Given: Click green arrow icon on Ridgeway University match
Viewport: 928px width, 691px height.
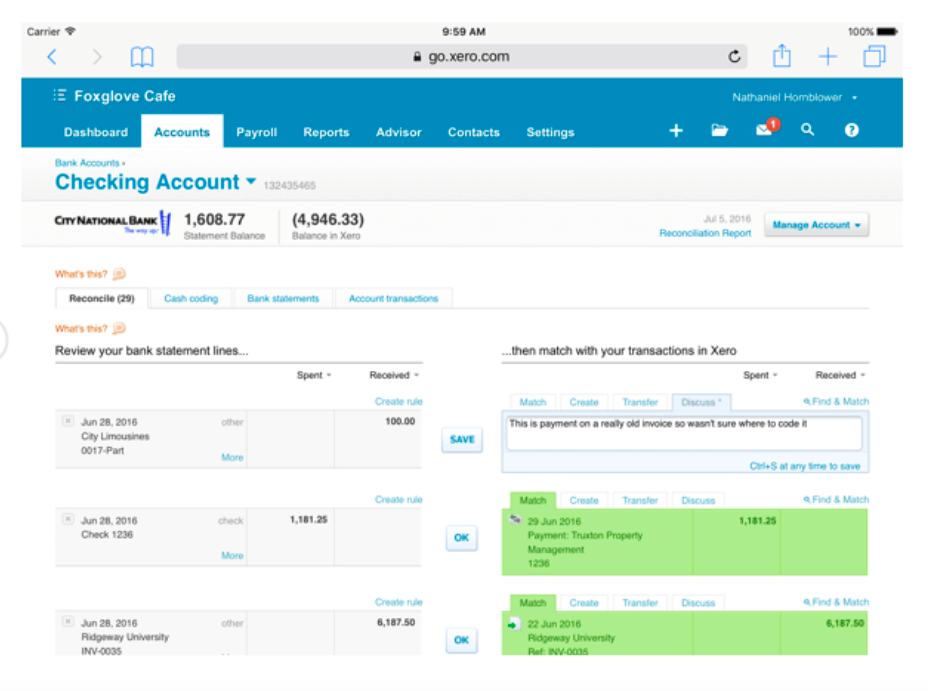Looking at the screenshot, I should click(x=513, y=624).
